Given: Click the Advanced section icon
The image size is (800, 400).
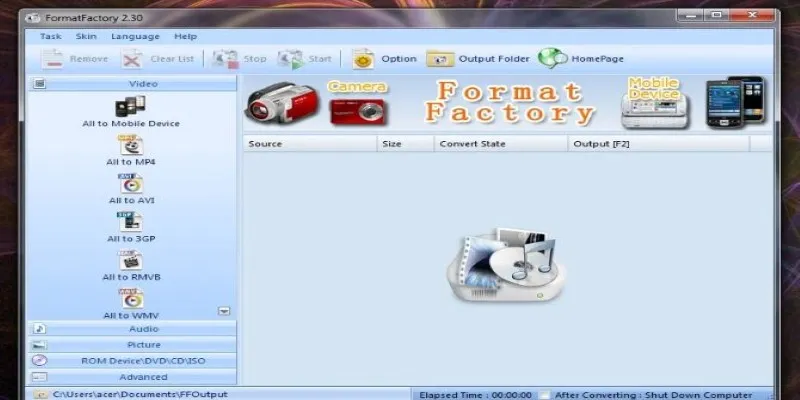Looking at the screenshot, I should [x=39, y=377].
